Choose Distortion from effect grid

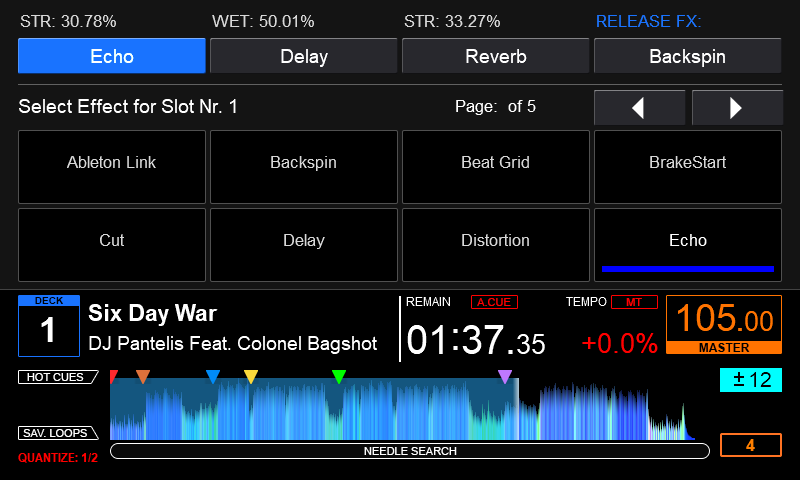(x=495, y=245)
